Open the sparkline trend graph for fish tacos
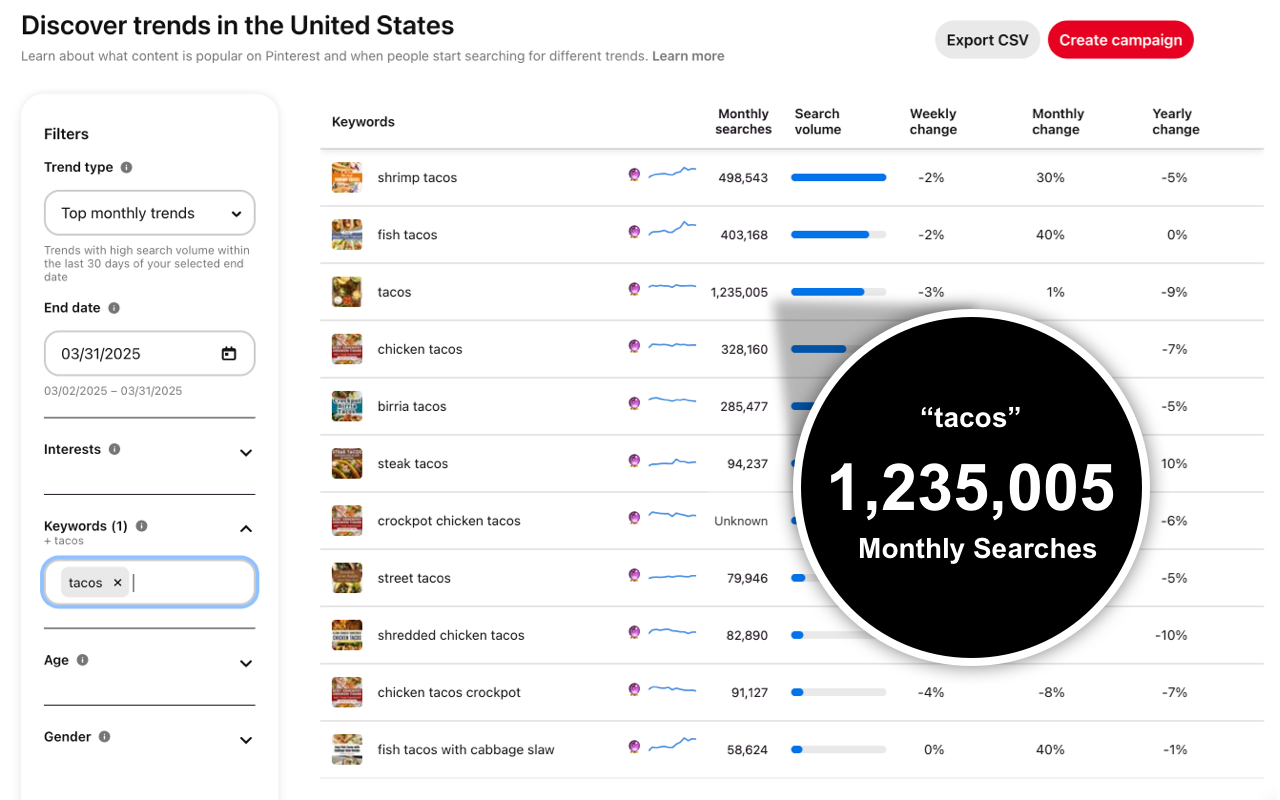 point(671,229)
